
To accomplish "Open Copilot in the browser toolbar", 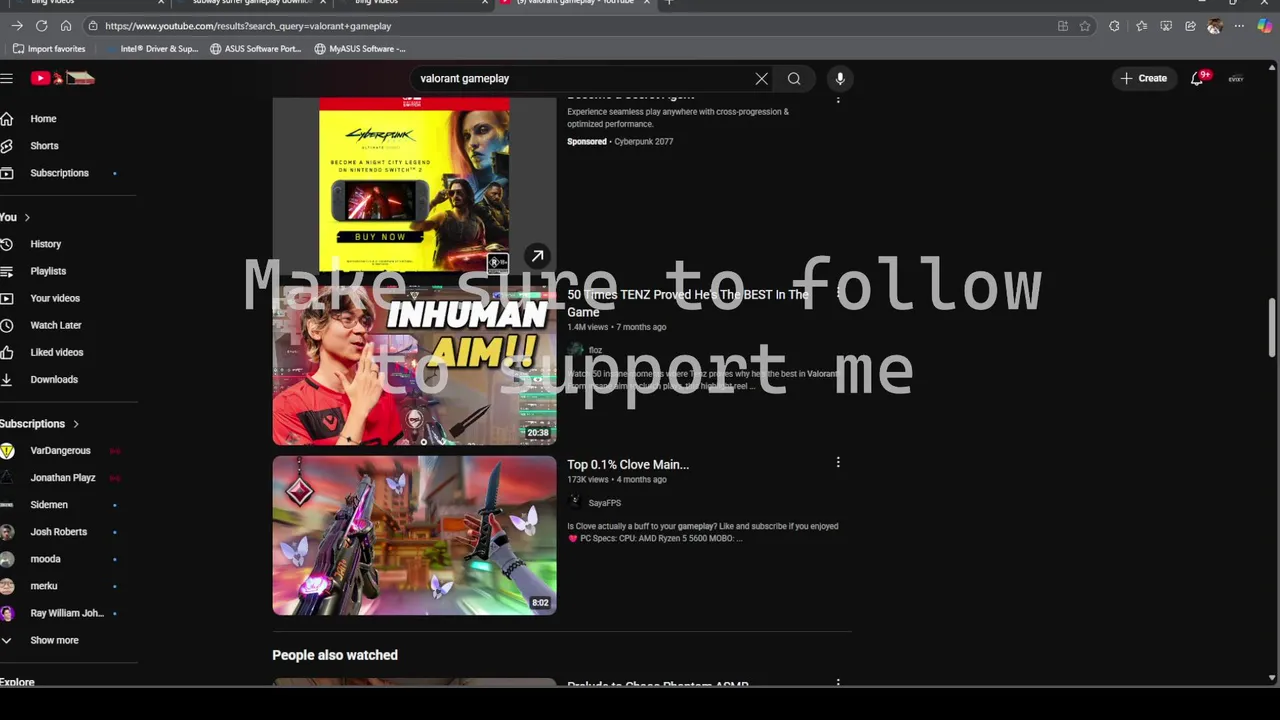I will [1265, 26].
